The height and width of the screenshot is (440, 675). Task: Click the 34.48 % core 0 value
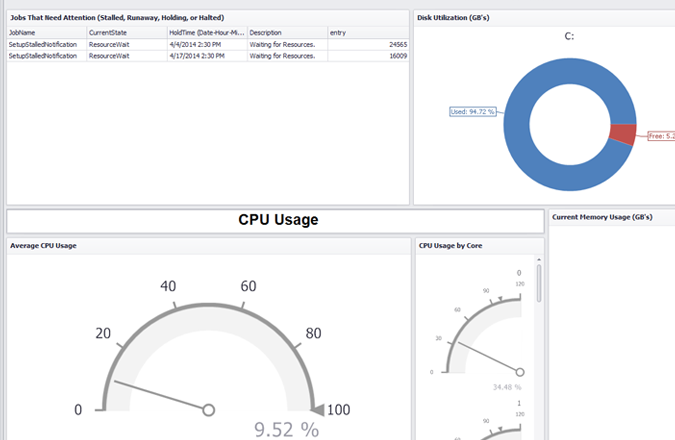507,387
